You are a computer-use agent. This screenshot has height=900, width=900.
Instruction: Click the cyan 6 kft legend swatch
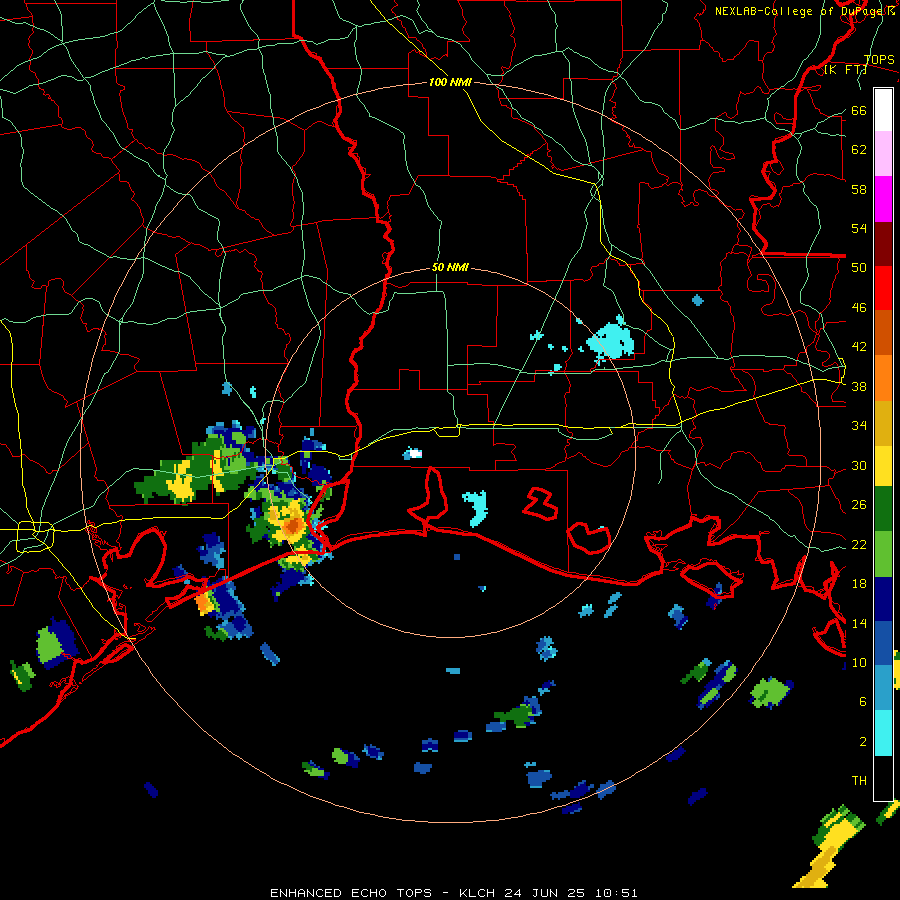tap(883, 733)
